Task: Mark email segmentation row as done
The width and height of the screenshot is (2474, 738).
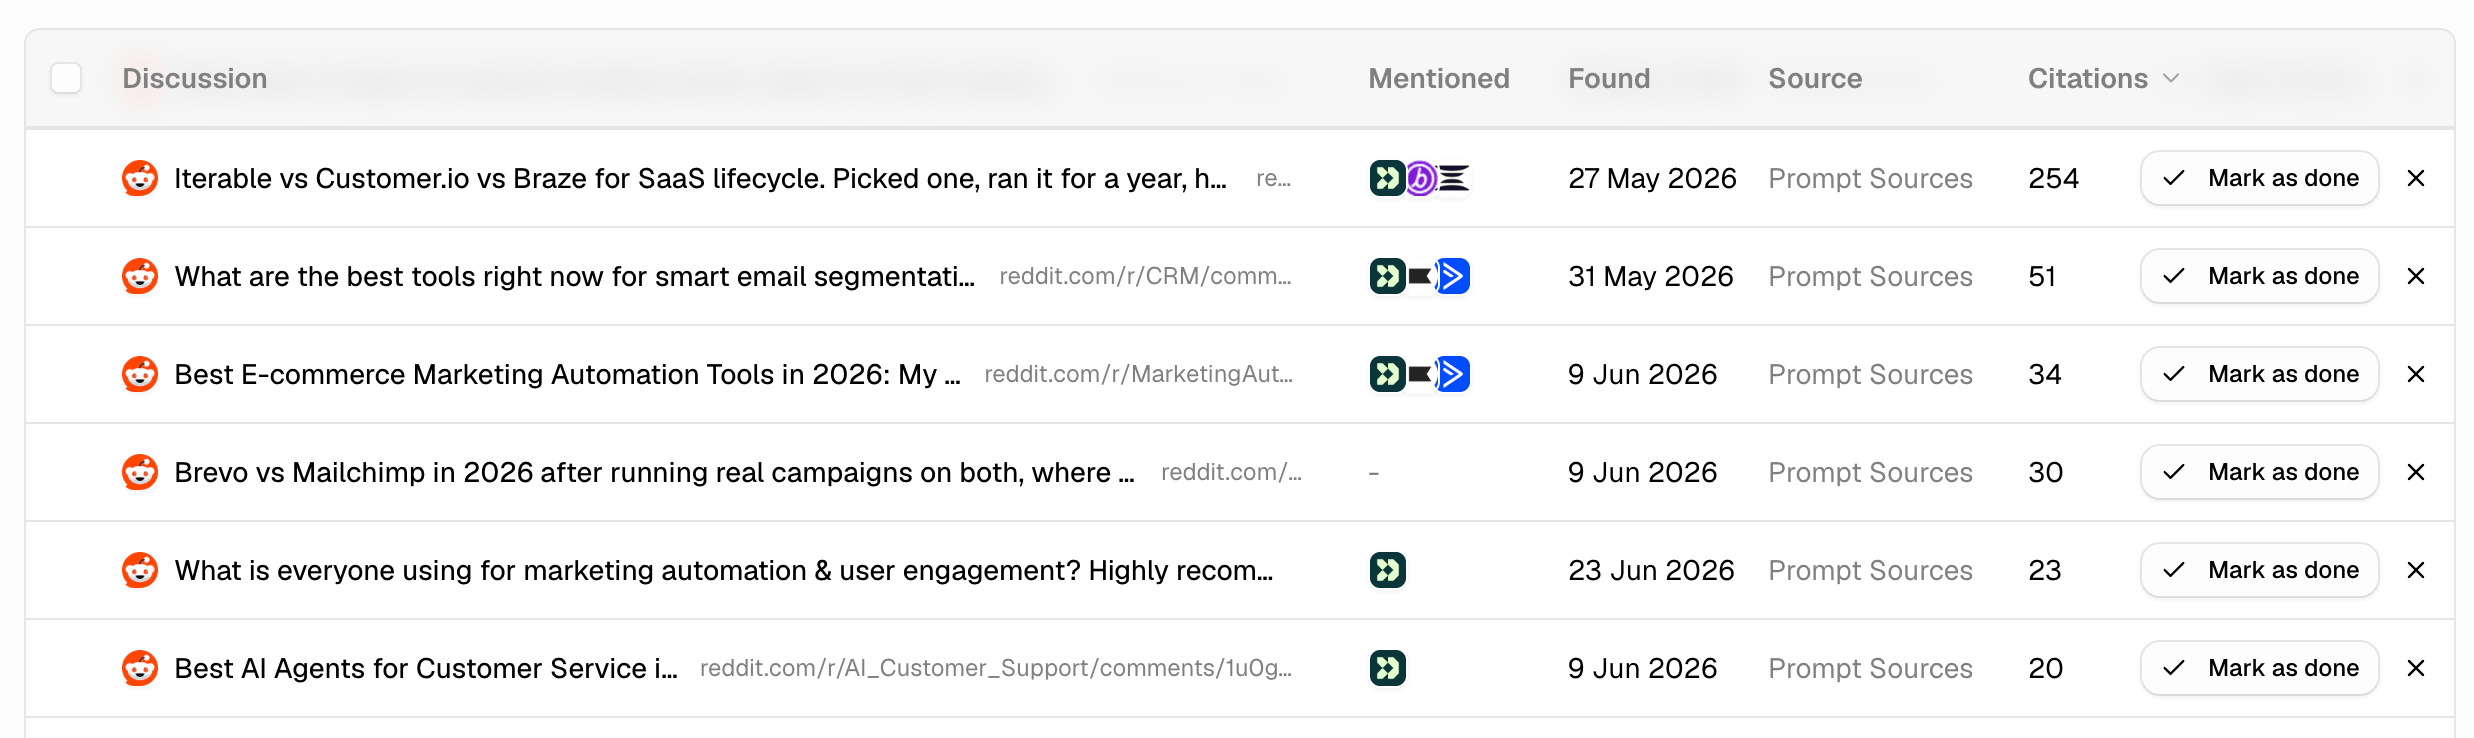Action: 2260,276
